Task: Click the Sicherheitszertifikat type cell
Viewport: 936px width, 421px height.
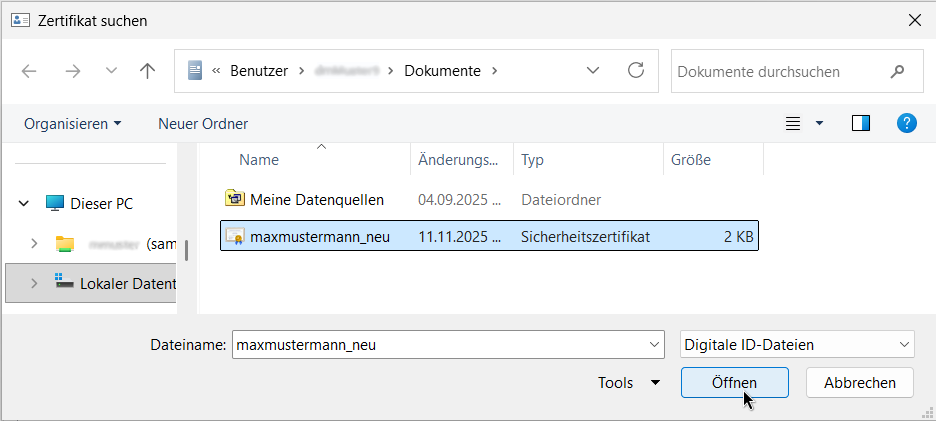Action: pos(585,237)
